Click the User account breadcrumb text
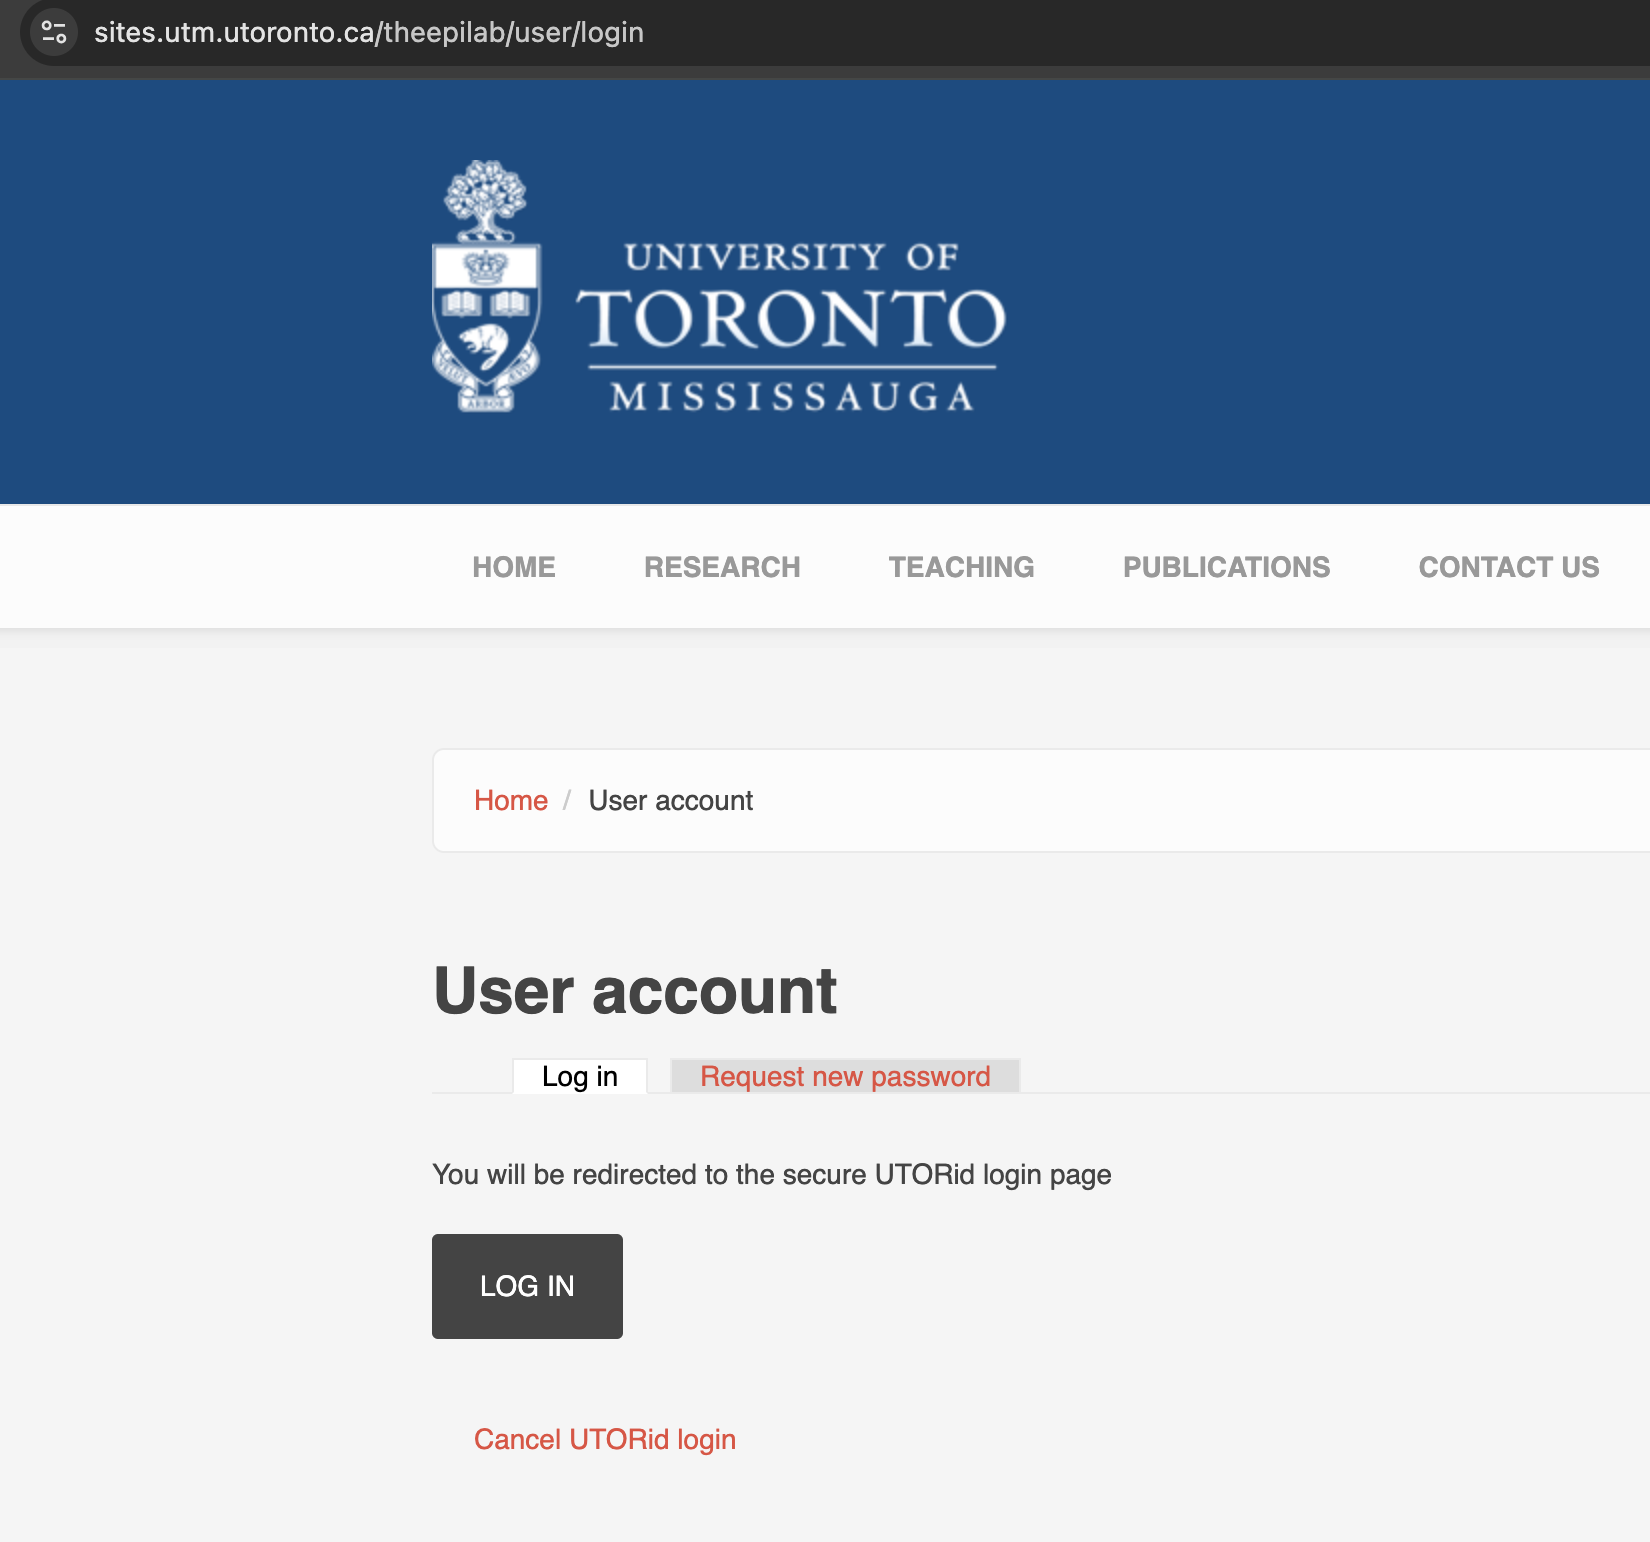Viewport: 1650px width, 1542px height. pos(670,801)
